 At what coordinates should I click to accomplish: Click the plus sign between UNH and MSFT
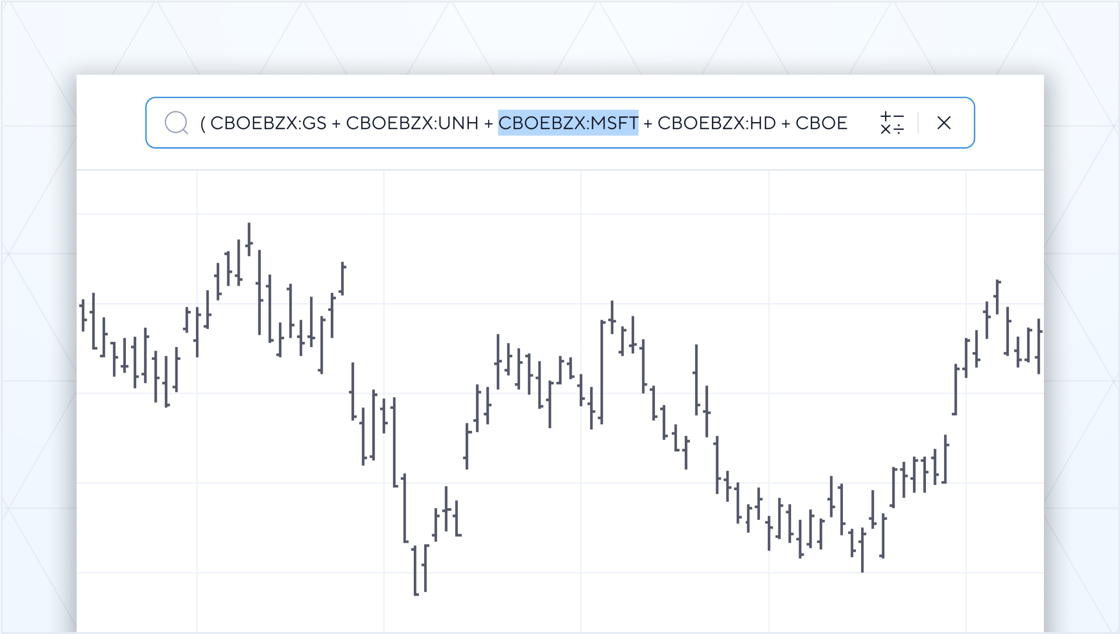pos(488,123)
